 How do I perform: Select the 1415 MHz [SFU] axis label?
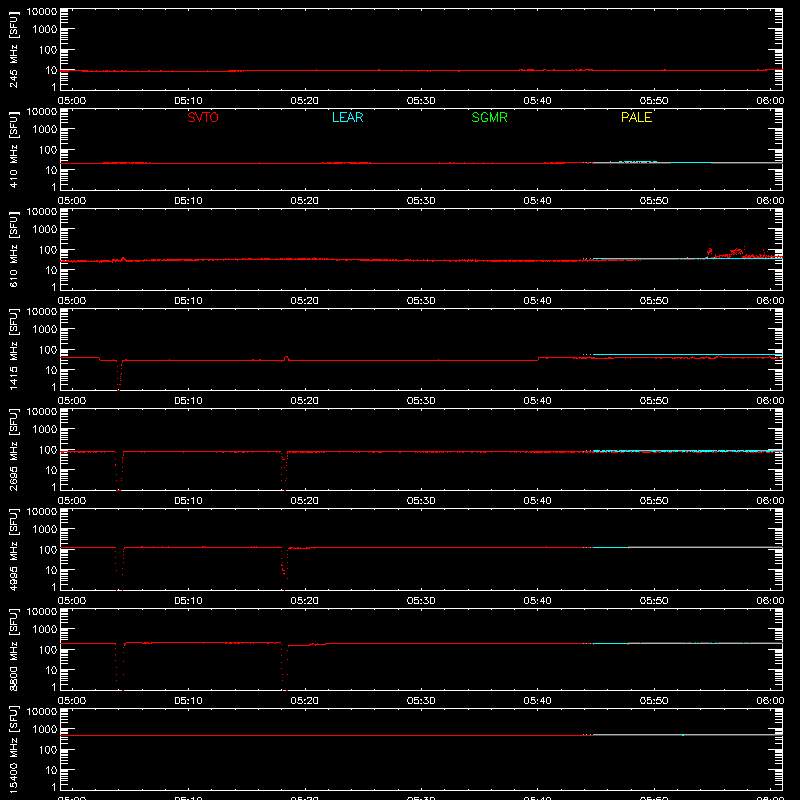(x=14, y=349)
